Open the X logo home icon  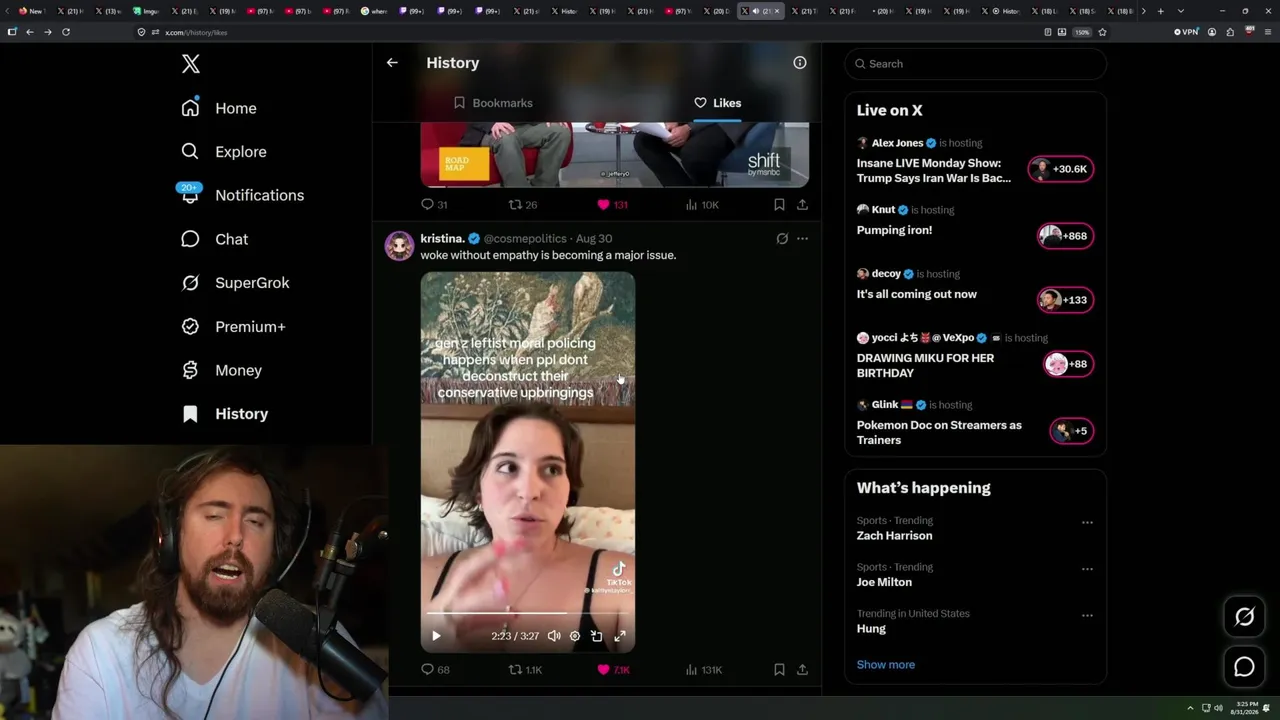click(x=191, y=64)
